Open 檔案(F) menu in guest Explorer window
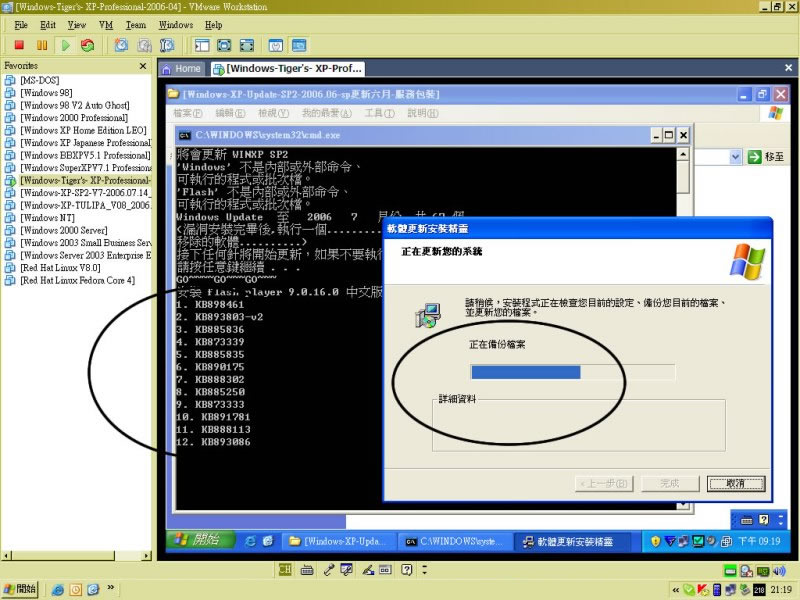 point(188,113)
